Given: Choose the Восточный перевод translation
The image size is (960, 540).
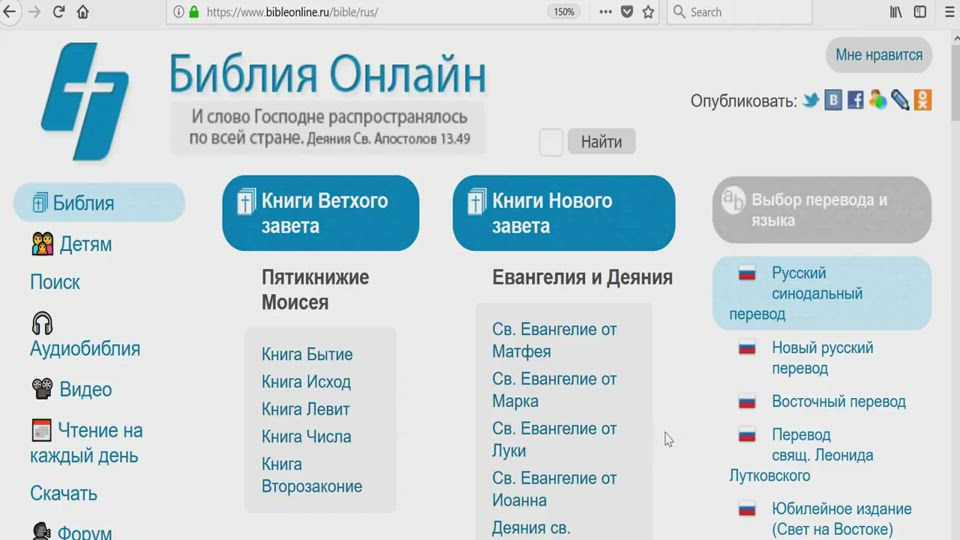Looking at the screenshot, I should (838, 402).
